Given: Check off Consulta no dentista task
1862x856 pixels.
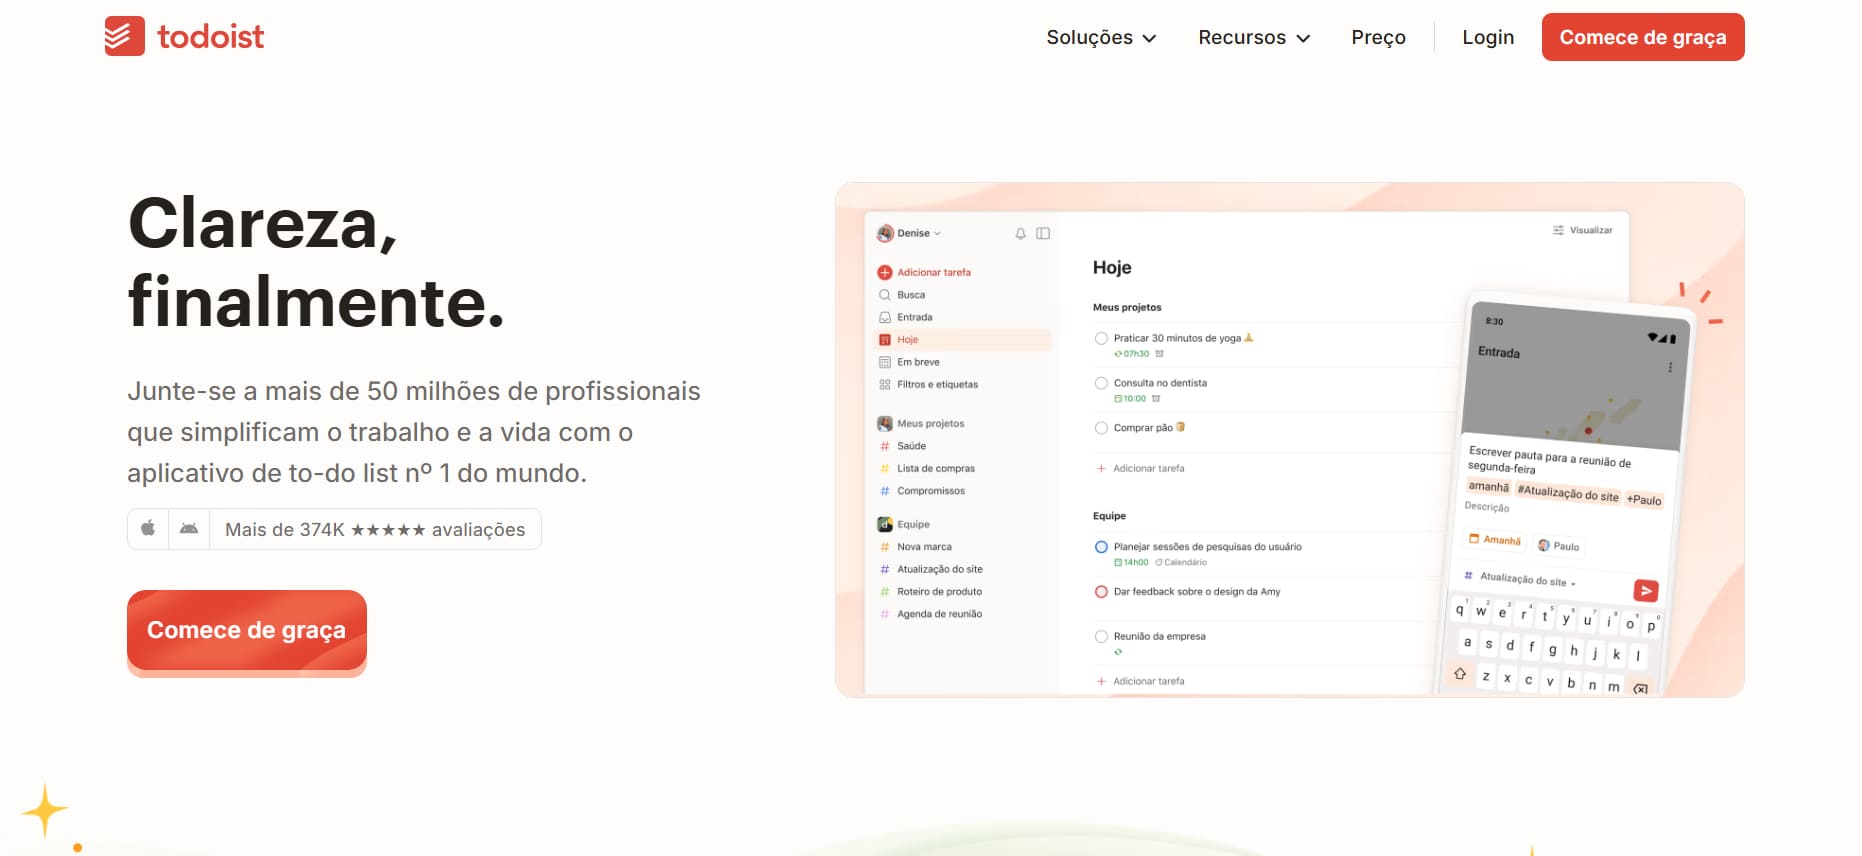Looking at the screenshot, I should pyautogui.click(x=1101, y=383).
